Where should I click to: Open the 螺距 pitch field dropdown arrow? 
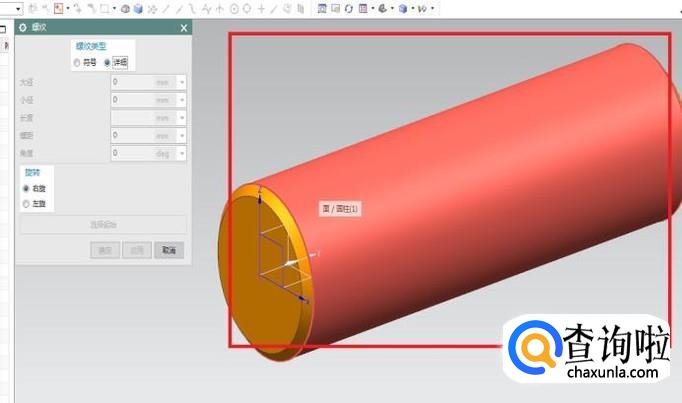pos(182,136)
